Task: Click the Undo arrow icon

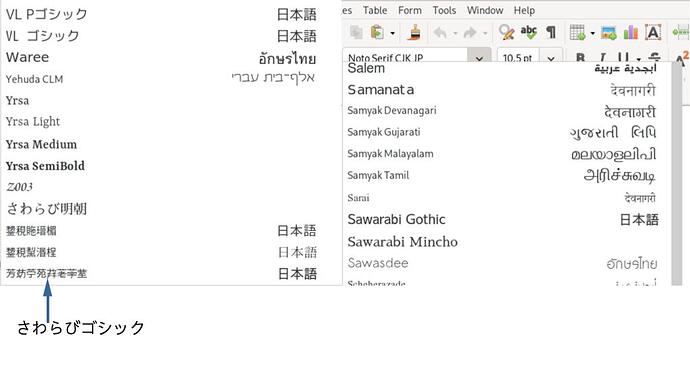Action: pos(440,33)
